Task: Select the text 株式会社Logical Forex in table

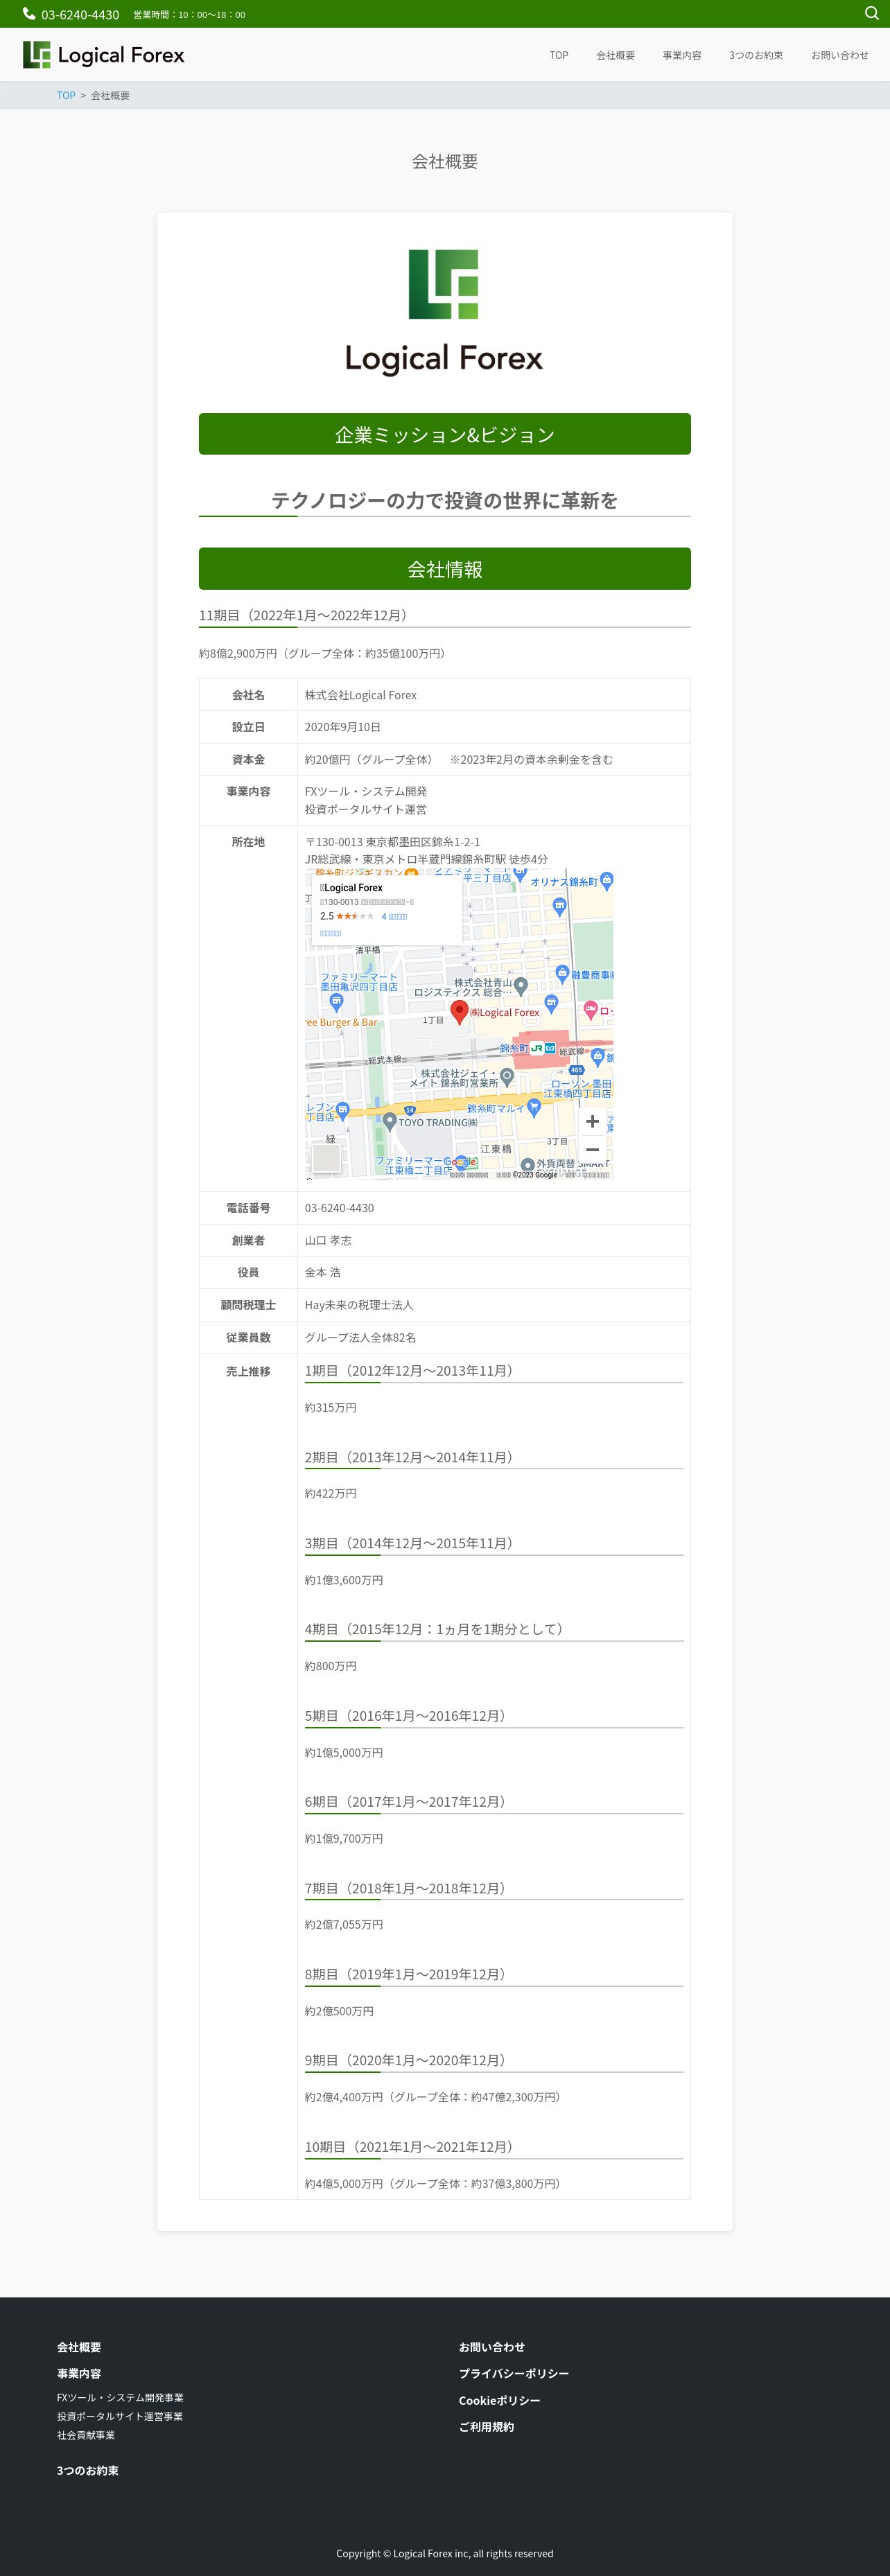Action: [x=361, y=695]
